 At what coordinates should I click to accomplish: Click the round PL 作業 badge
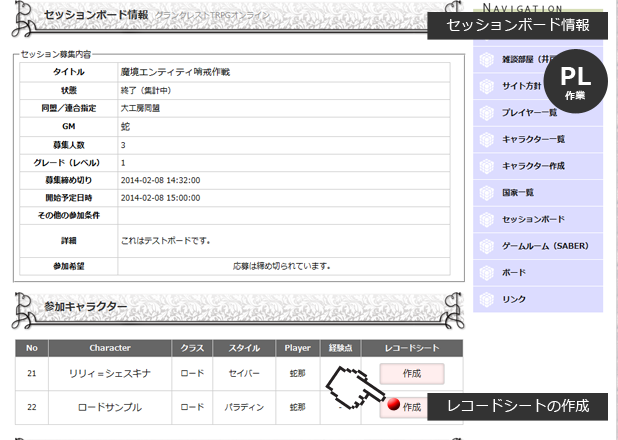574,81
